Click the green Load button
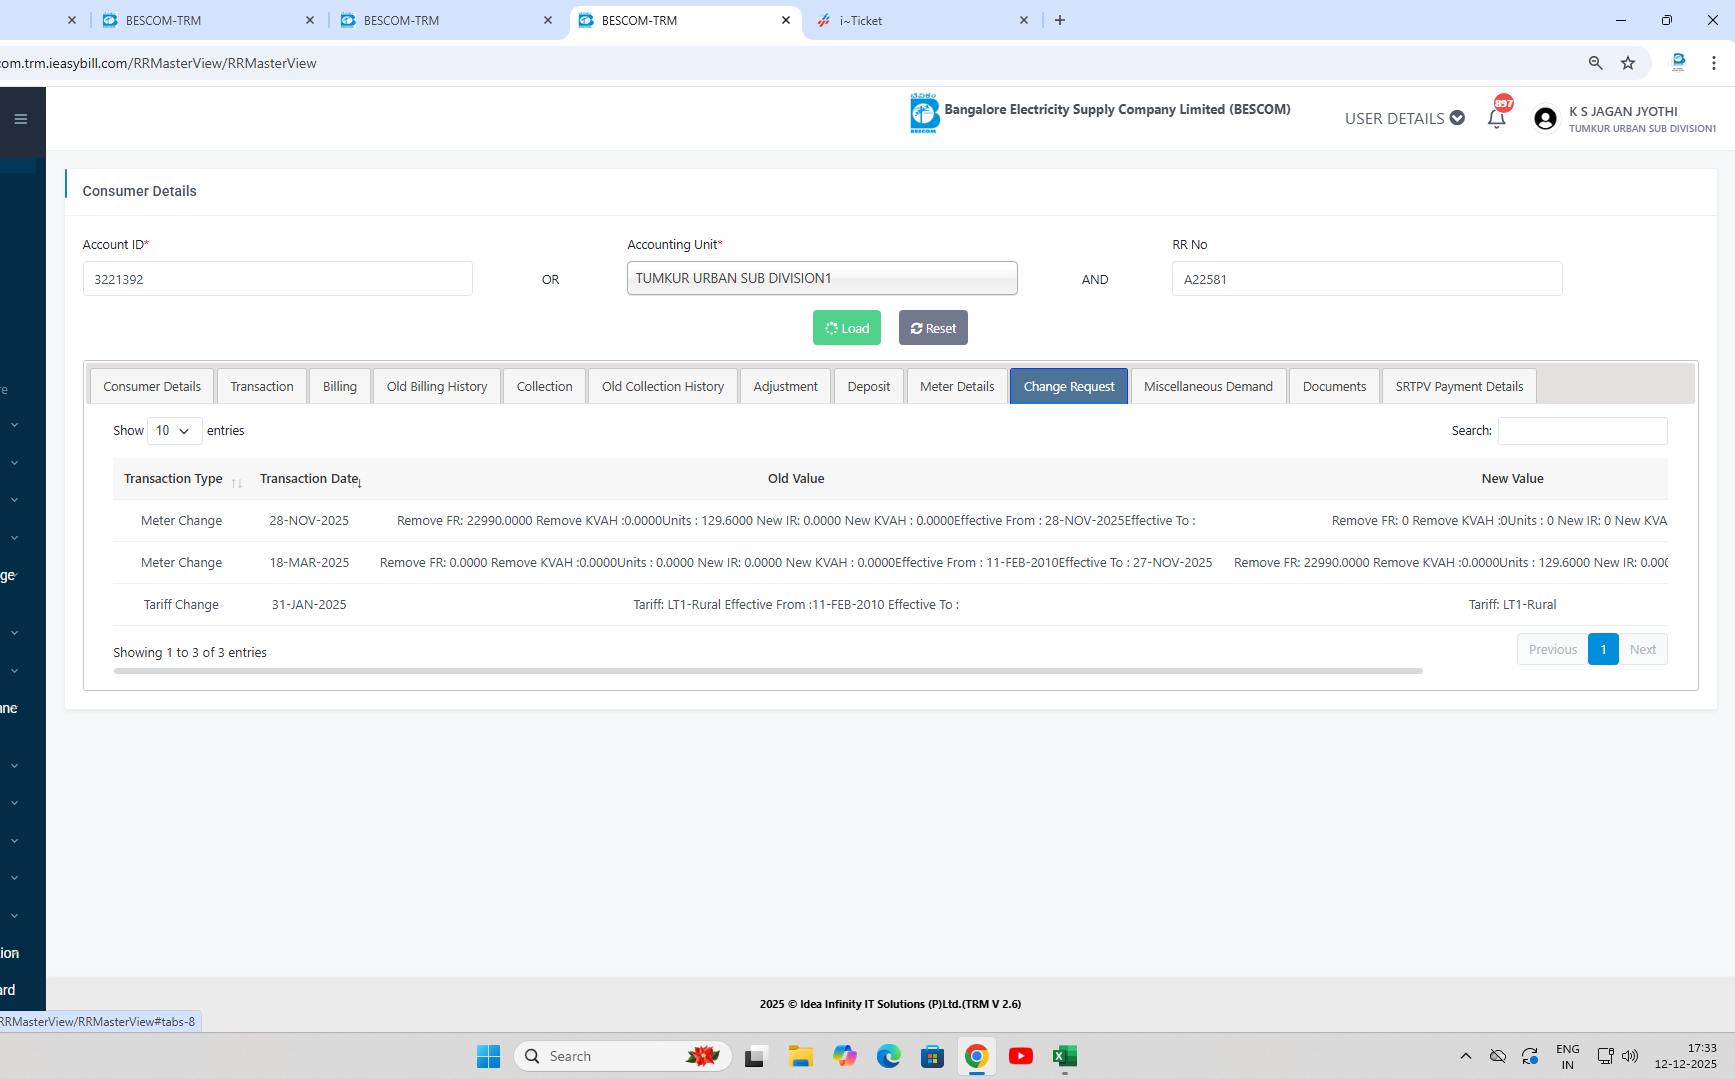Viewport: 1735px width, 1079px height. click(x=847, y=328)
